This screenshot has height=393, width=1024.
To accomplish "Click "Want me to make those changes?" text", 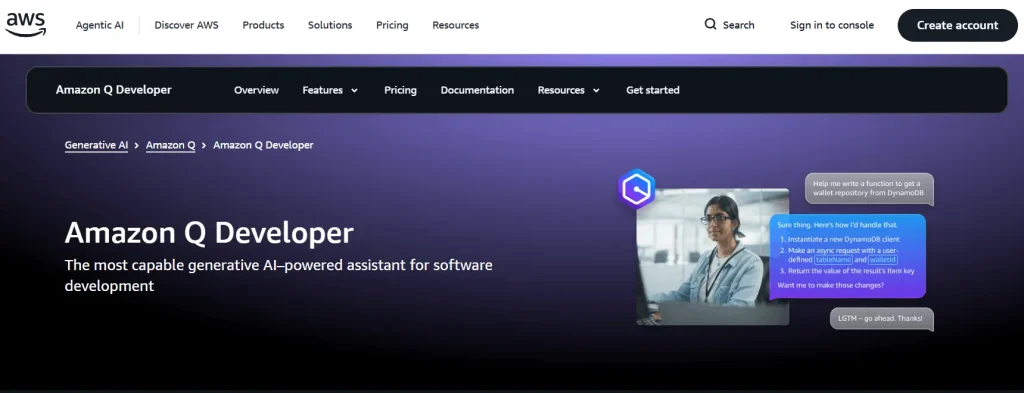I will click(831, 285).
